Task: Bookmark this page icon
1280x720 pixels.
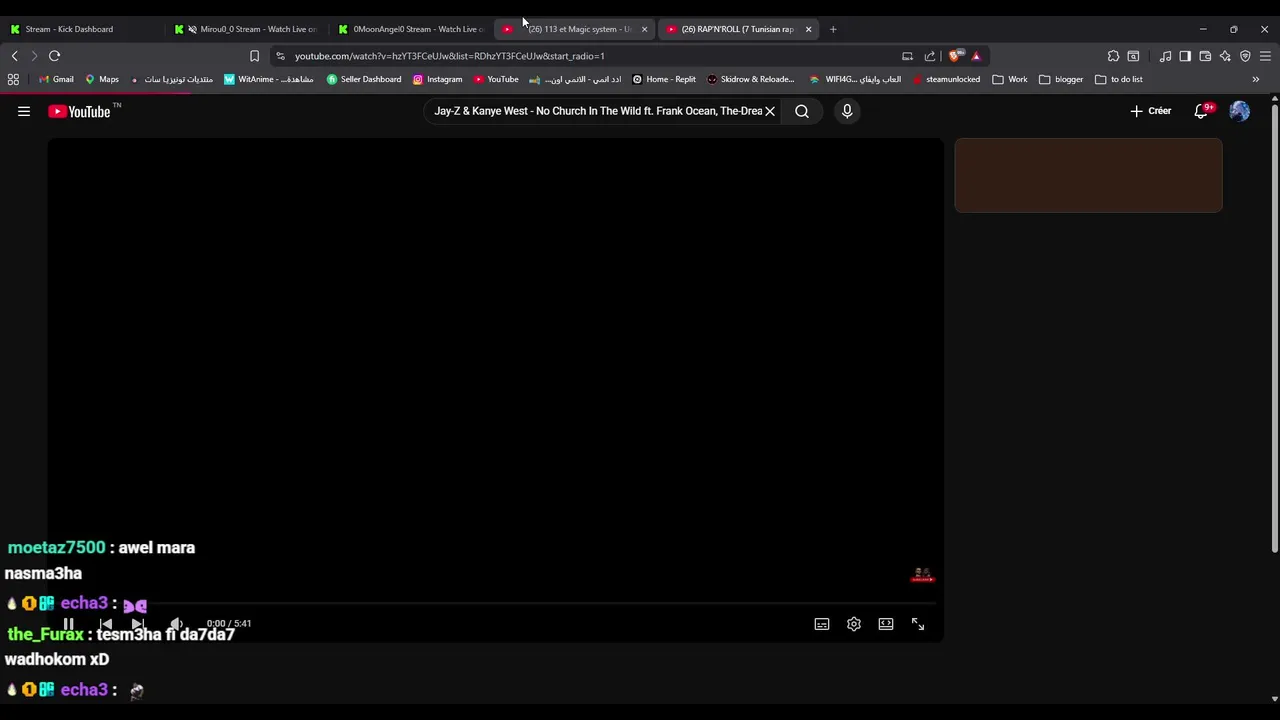Action: (254, 56)
